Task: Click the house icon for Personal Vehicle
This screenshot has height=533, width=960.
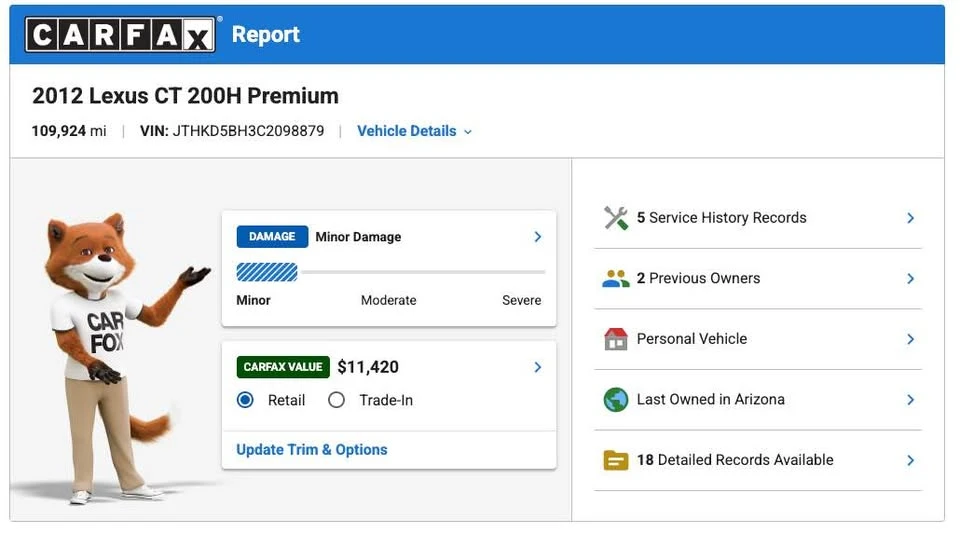Action: (616, 338)
